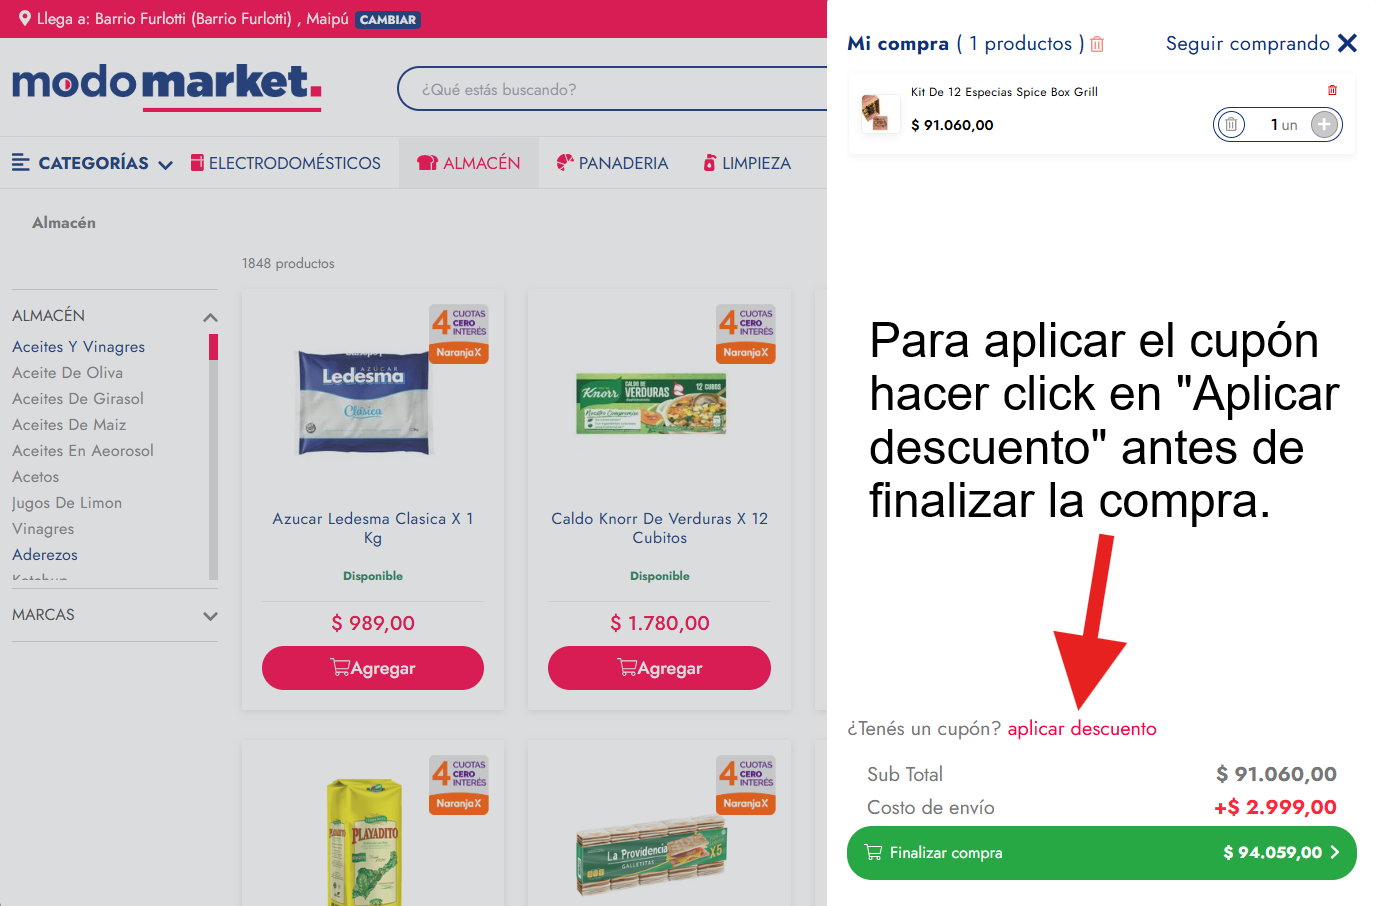The width and height of the screenshot is (1376, 906).
Task: Empty the cart with the header trash icon
Action: (x=1097, y=44)
